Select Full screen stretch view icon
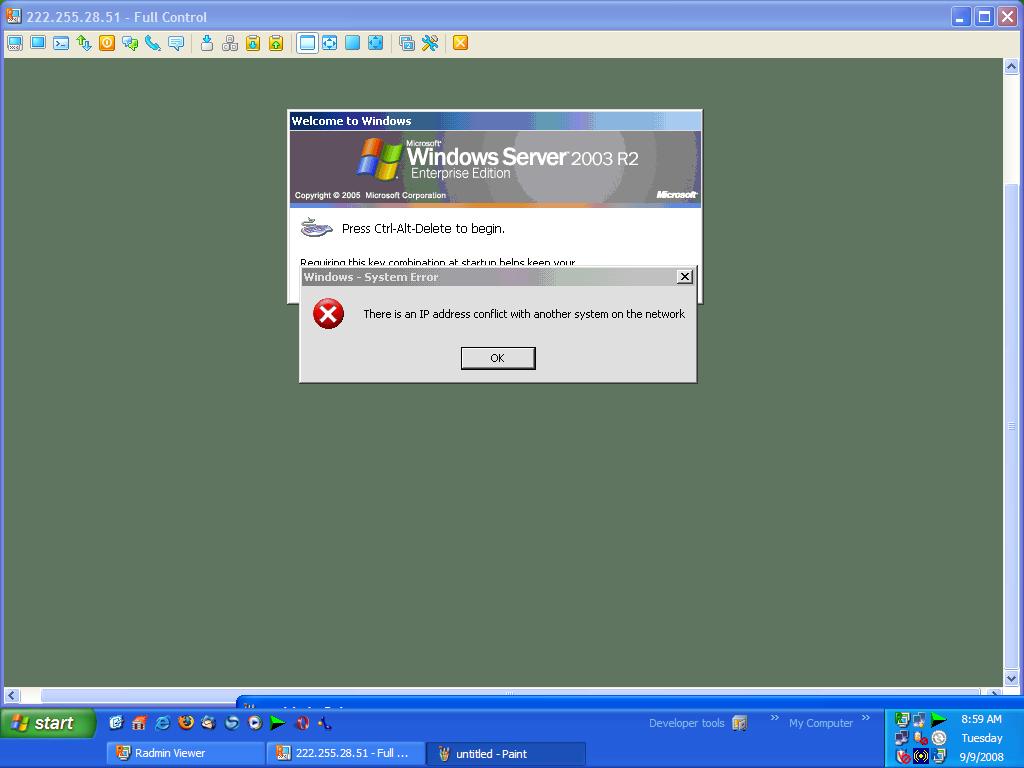This screenshot has height=768, width=1024. click(x=376, y=43)
